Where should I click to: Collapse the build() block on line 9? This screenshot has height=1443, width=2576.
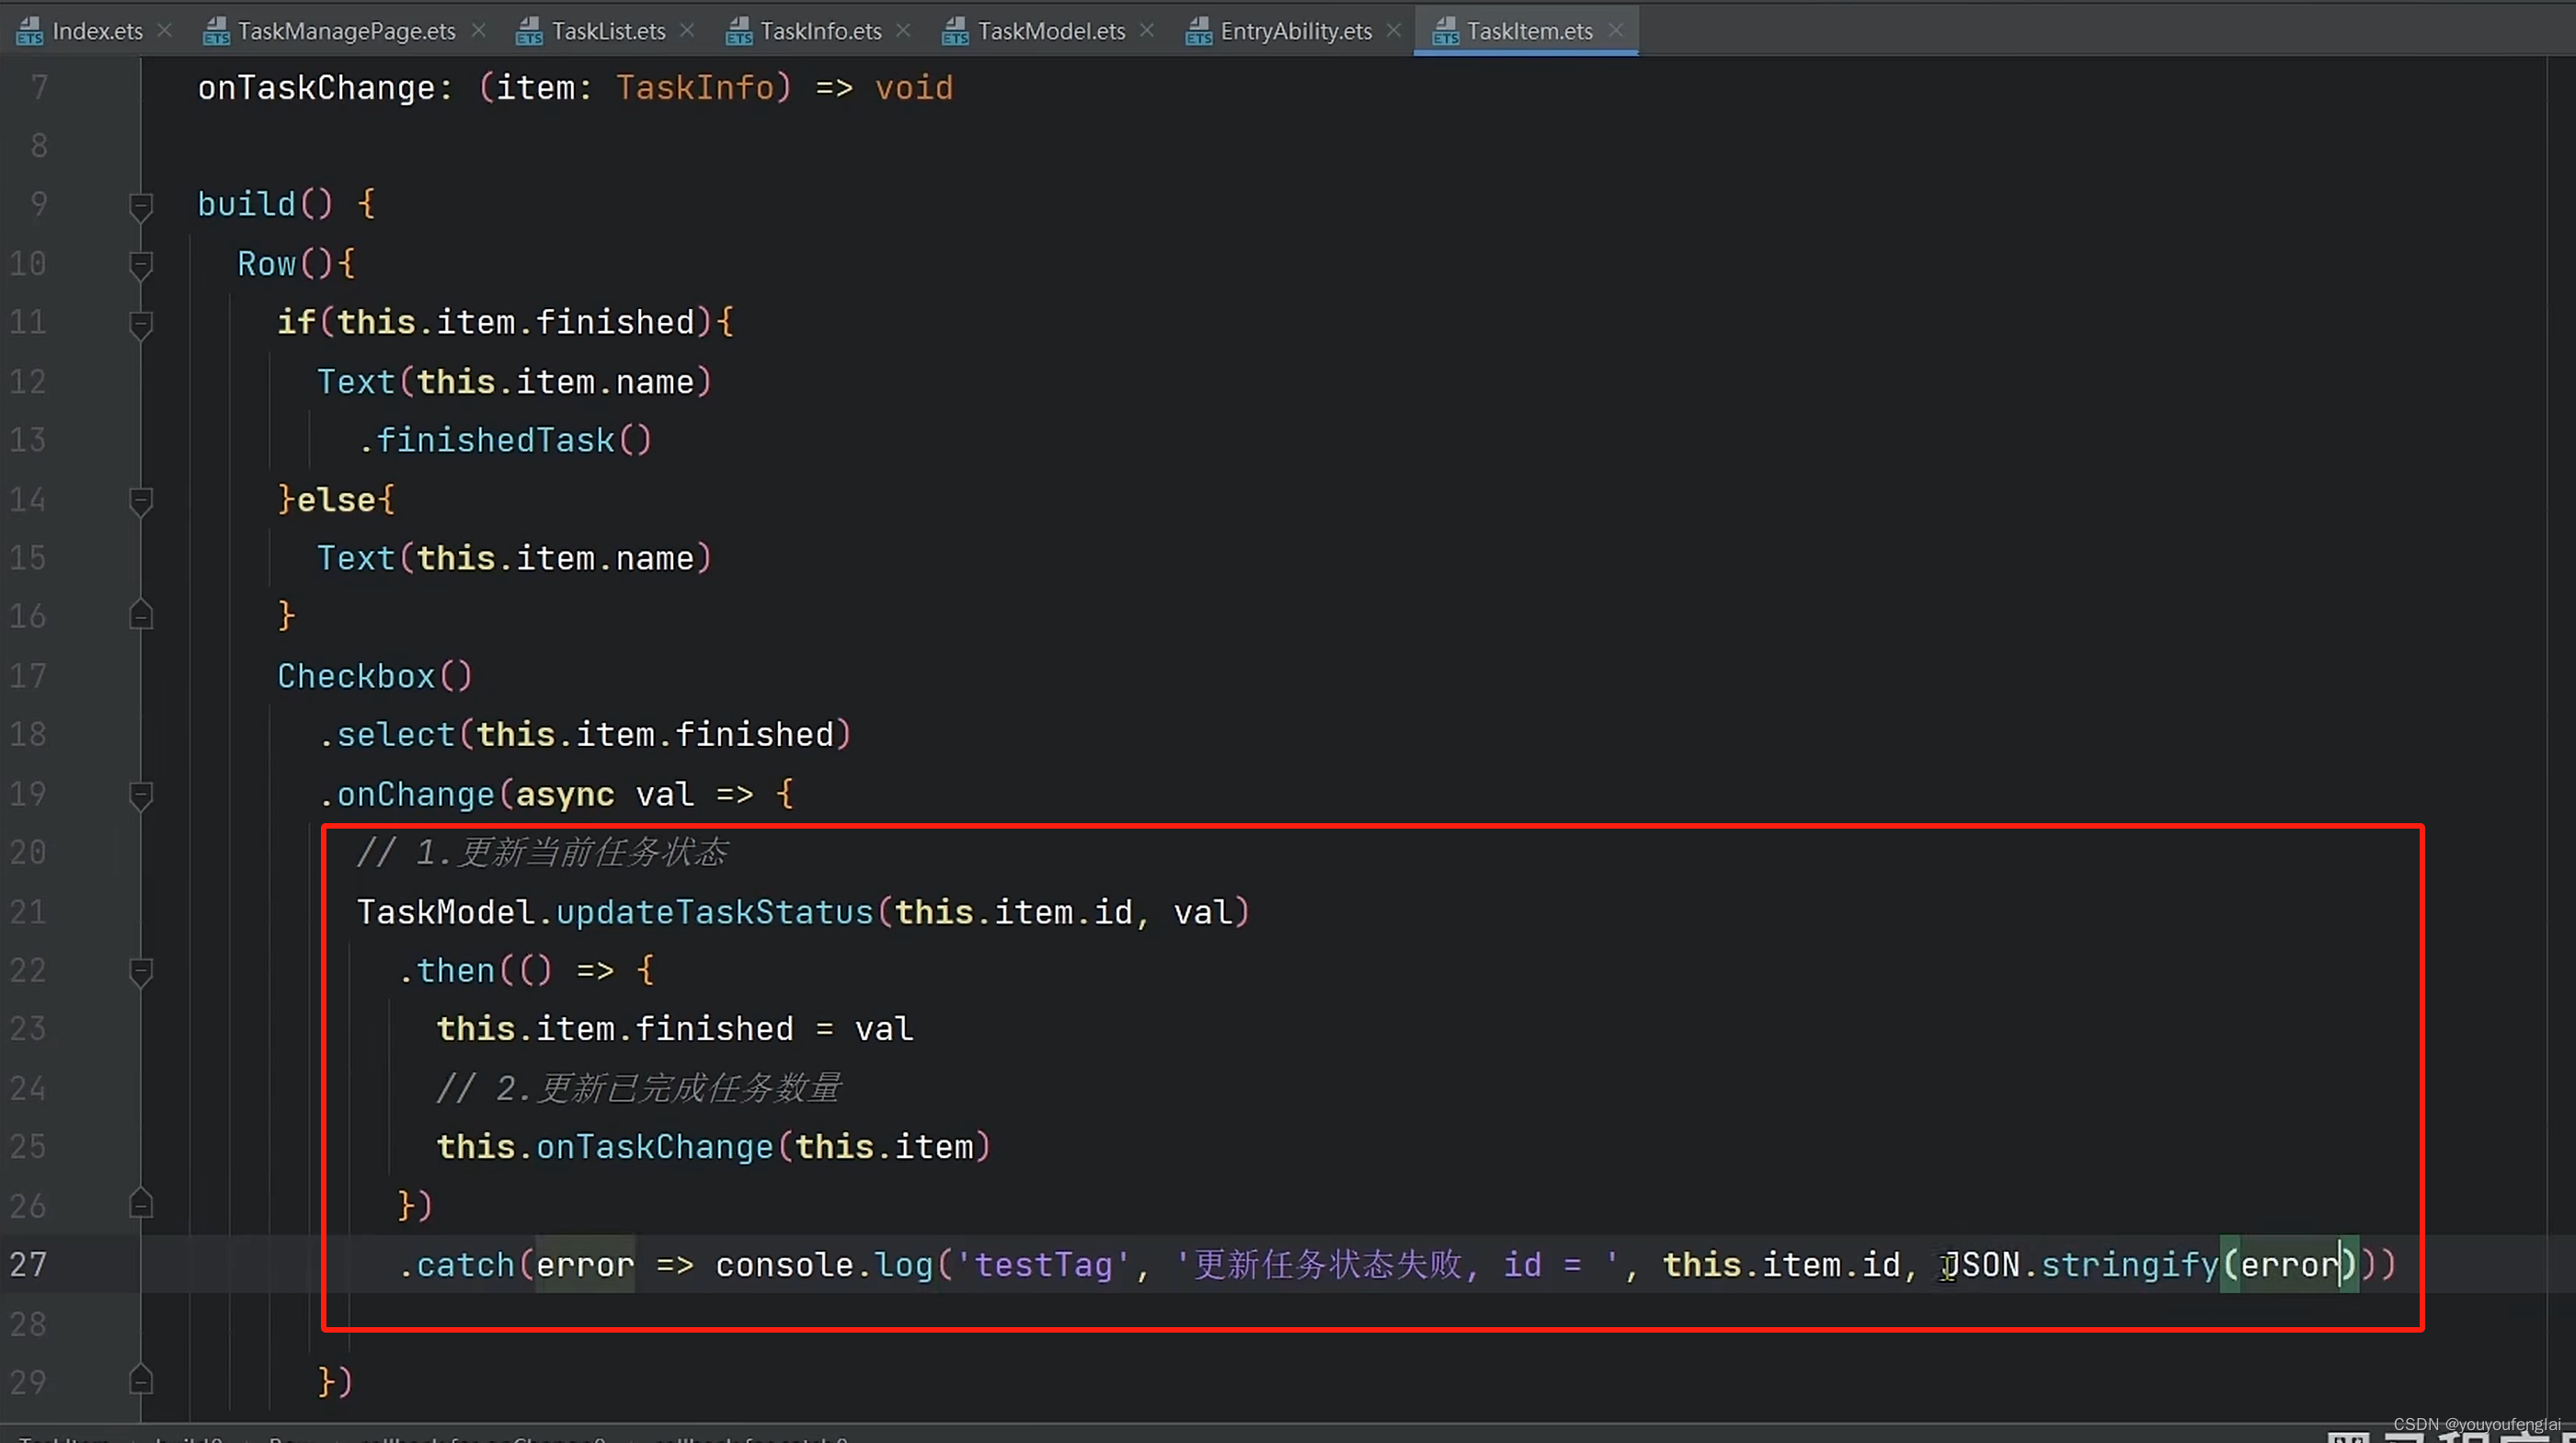(x=141, y=206)
